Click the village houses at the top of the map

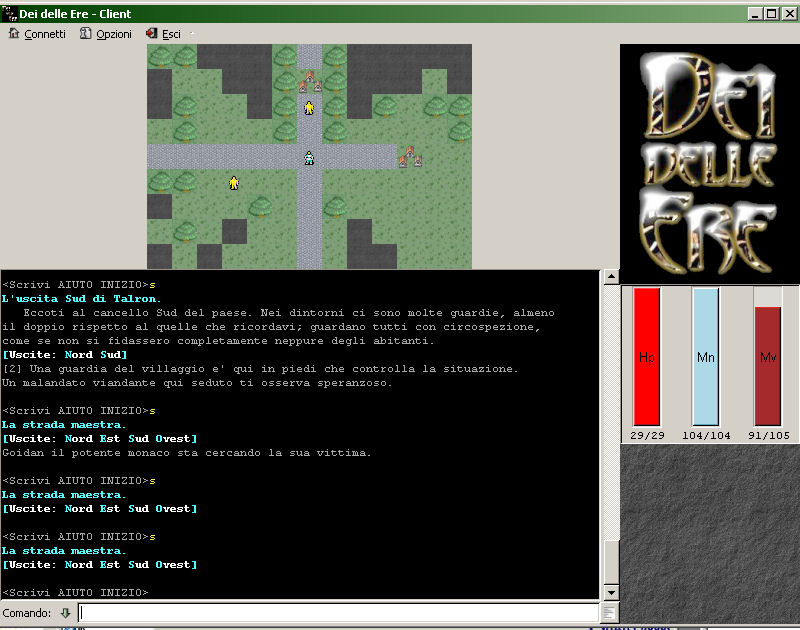[310, 81]
